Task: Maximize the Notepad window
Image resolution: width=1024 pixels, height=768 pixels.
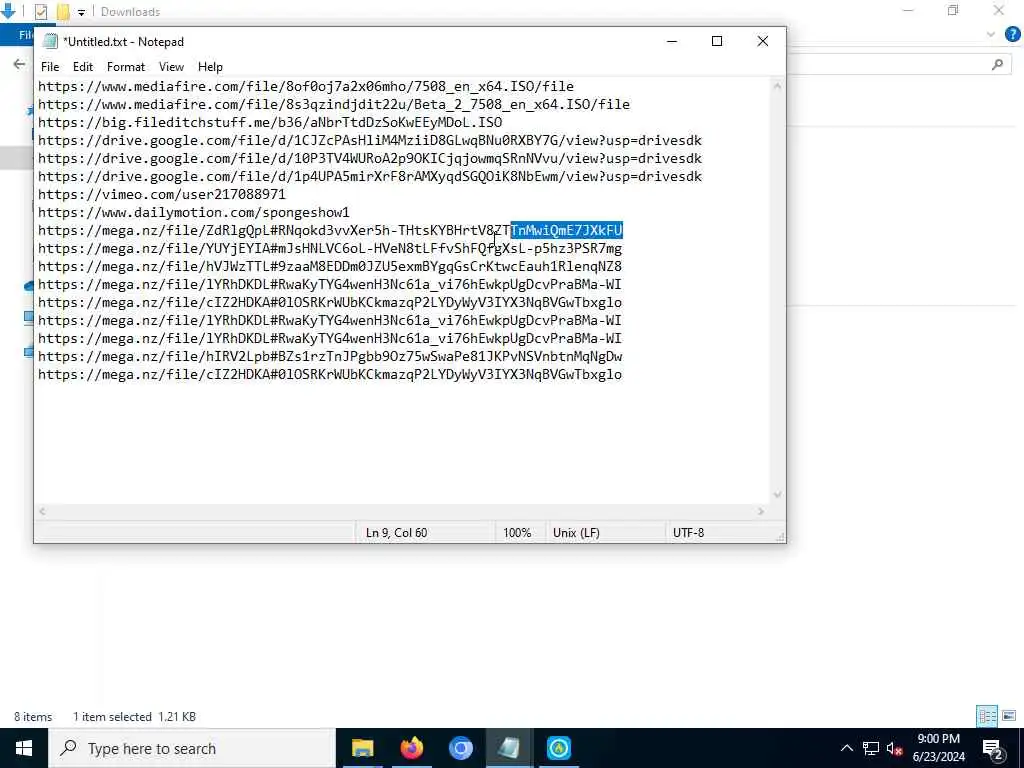Action: pyautogui.click(x=716, y=41)
